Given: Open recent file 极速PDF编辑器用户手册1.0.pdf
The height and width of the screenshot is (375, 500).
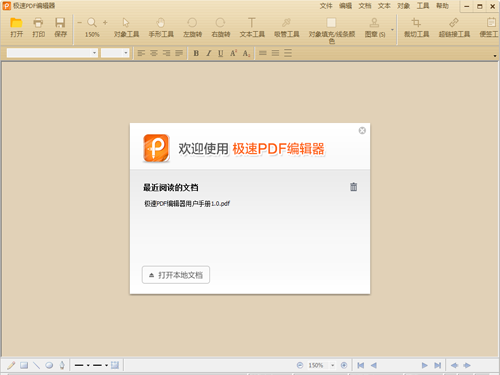Looking at the screenshot, I should pyautogui.click(x=187, y=203).
